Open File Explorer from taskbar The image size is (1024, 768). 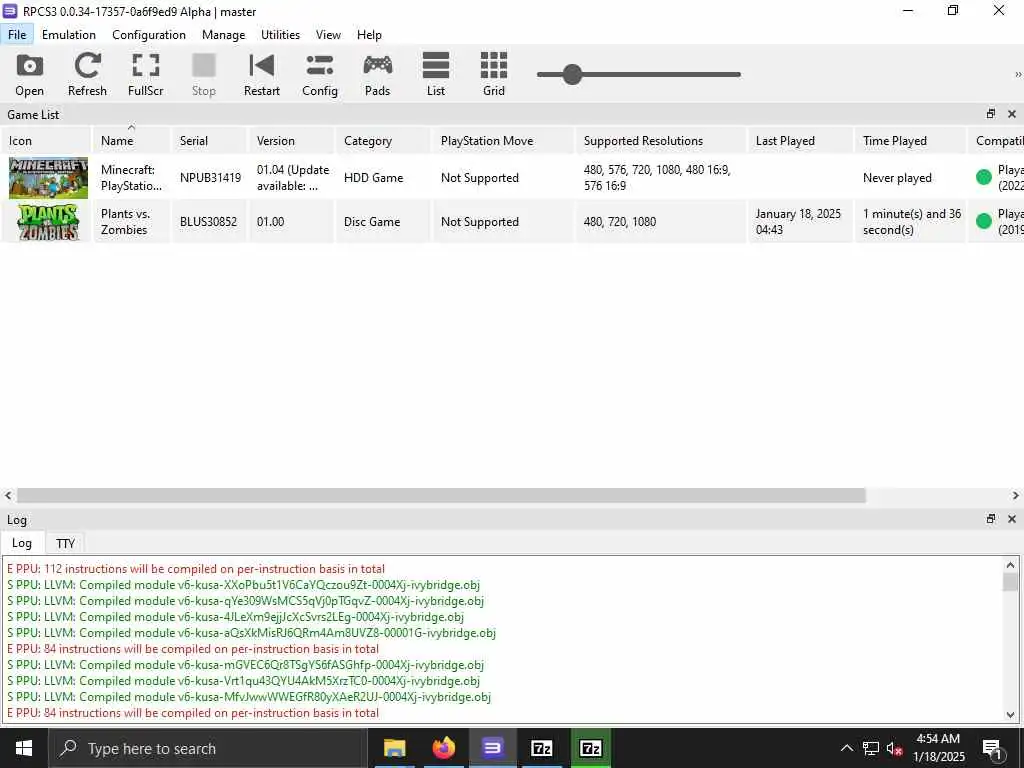(x=394, y=748)
